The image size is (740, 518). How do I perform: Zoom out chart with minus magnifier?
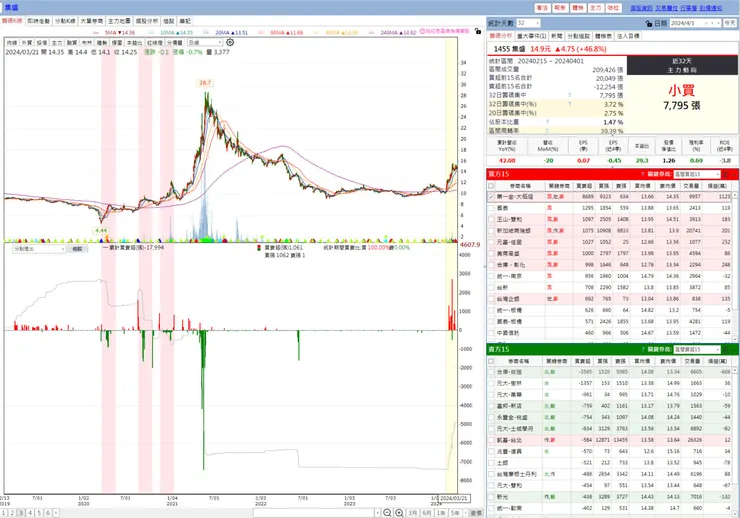(x=387, y=513)
